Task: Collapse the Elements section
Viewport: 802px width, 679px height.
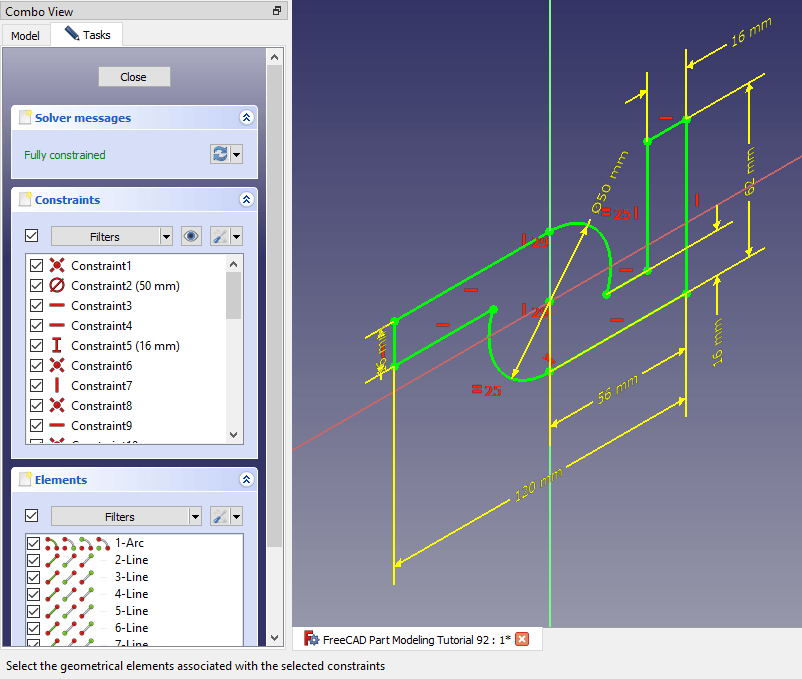Action: pyautogui.click(x=247, y=480)
